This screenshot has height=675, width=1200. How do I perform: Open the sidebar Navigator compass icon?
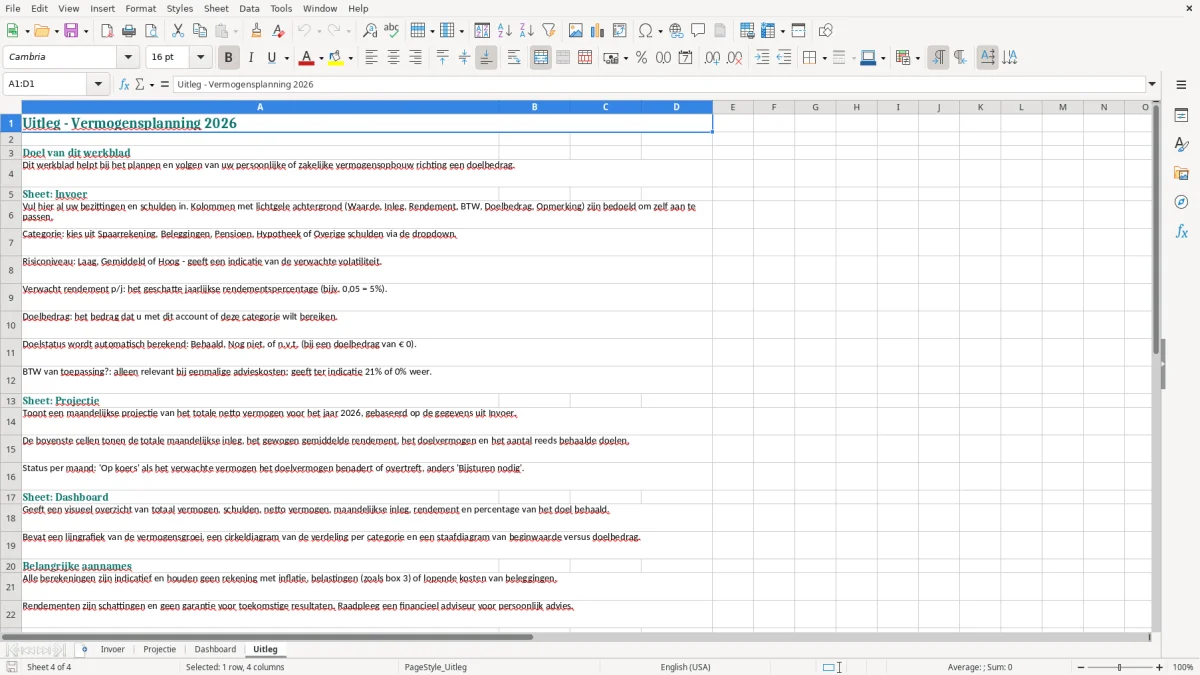click(x=1181, y=202)
